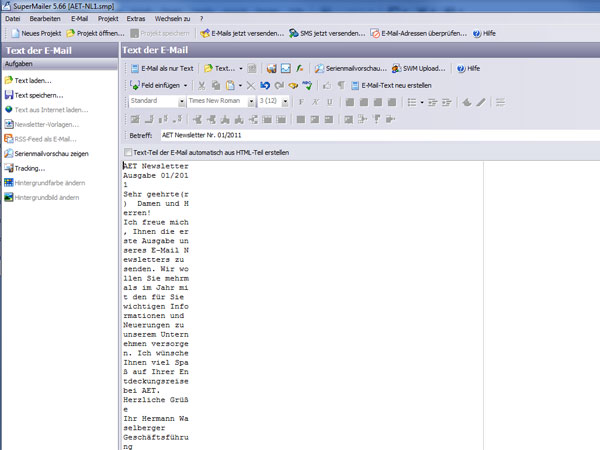Expand the Feld einfügen dropdown arrow

coord(186,85)
